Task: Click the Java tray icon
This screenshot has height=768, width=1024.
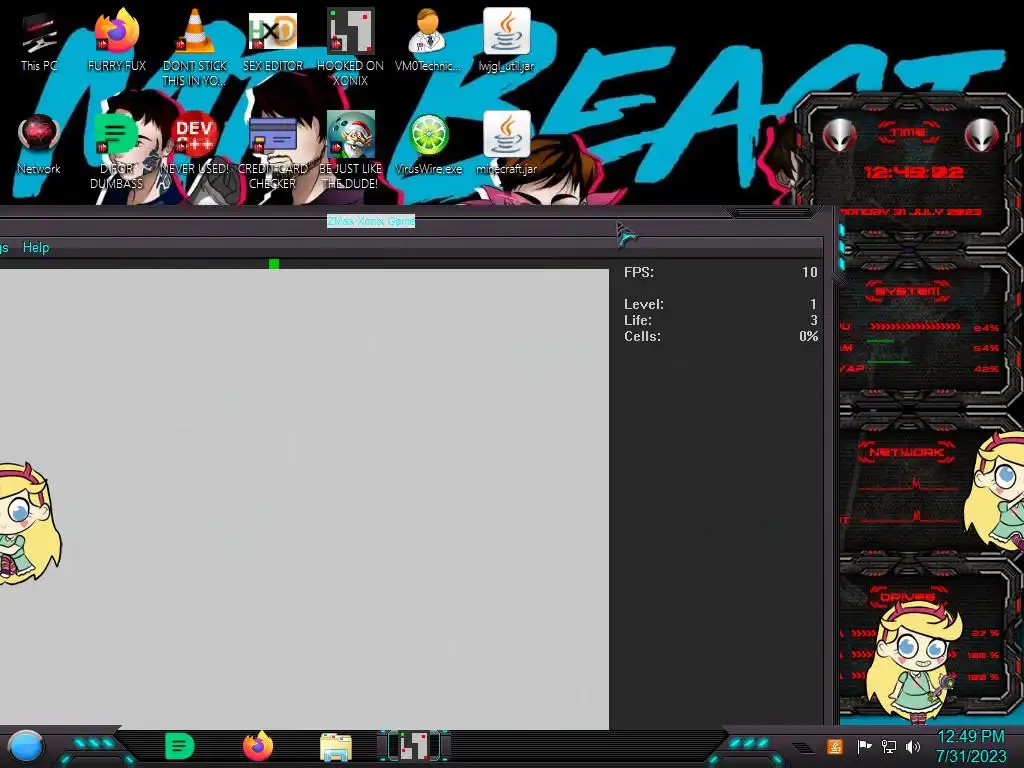Action: pos(835,746)
